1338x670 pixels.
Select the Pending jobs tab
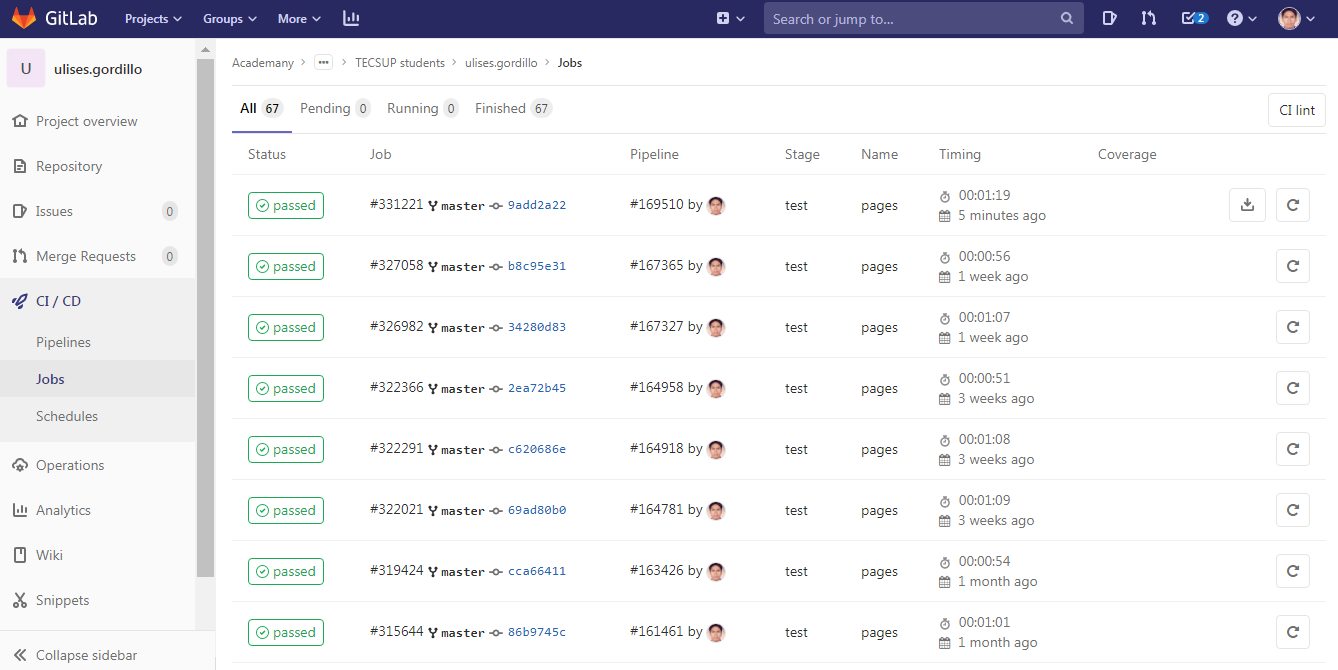point(334,108)
